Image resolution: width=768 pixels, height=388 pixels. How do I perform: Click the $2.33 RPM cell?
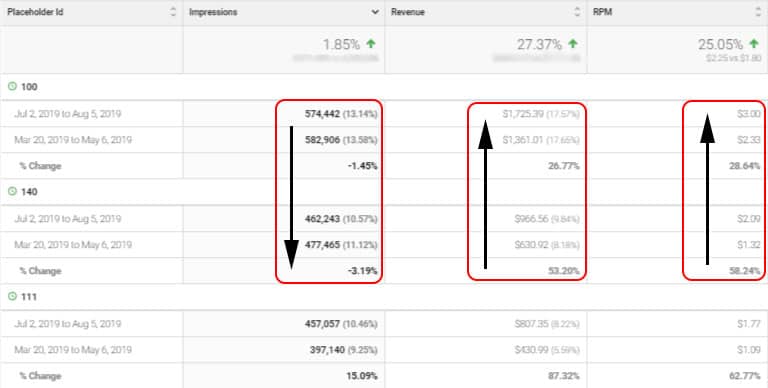click(x=677, y=140)
